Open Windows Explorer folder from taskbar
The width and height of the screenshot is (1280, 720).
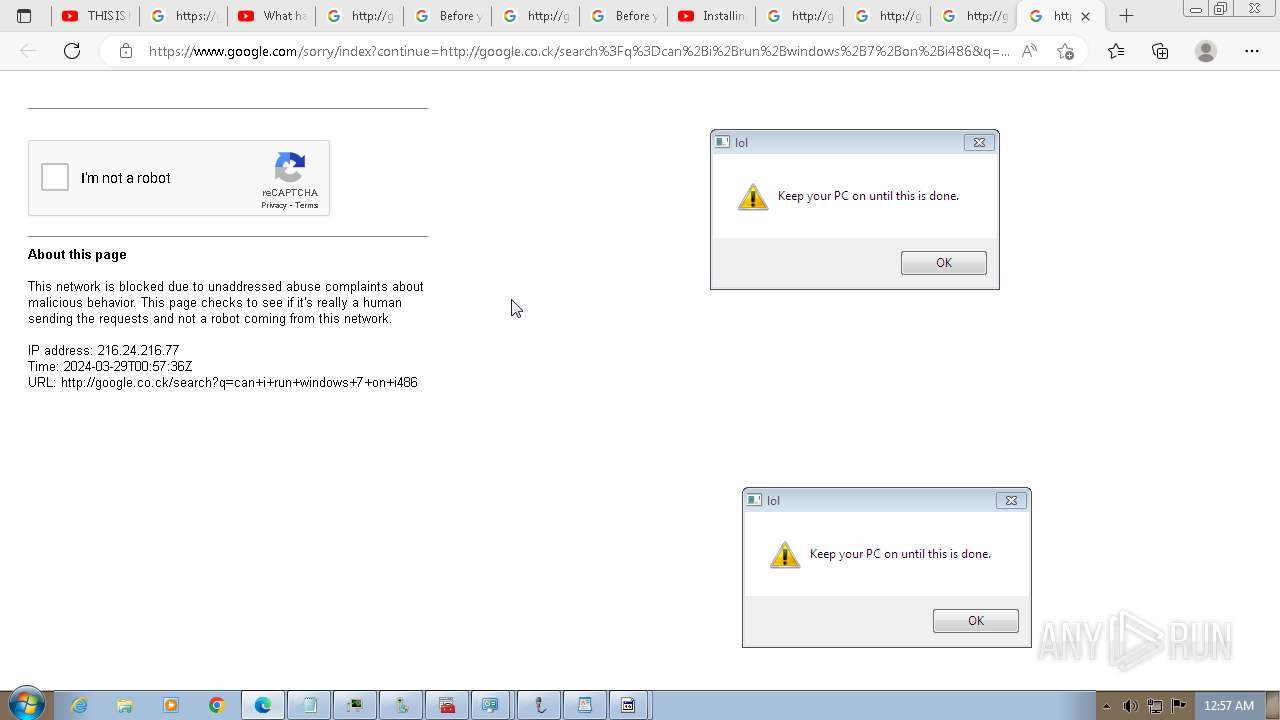pyautogui.click(x=125, y=705)
